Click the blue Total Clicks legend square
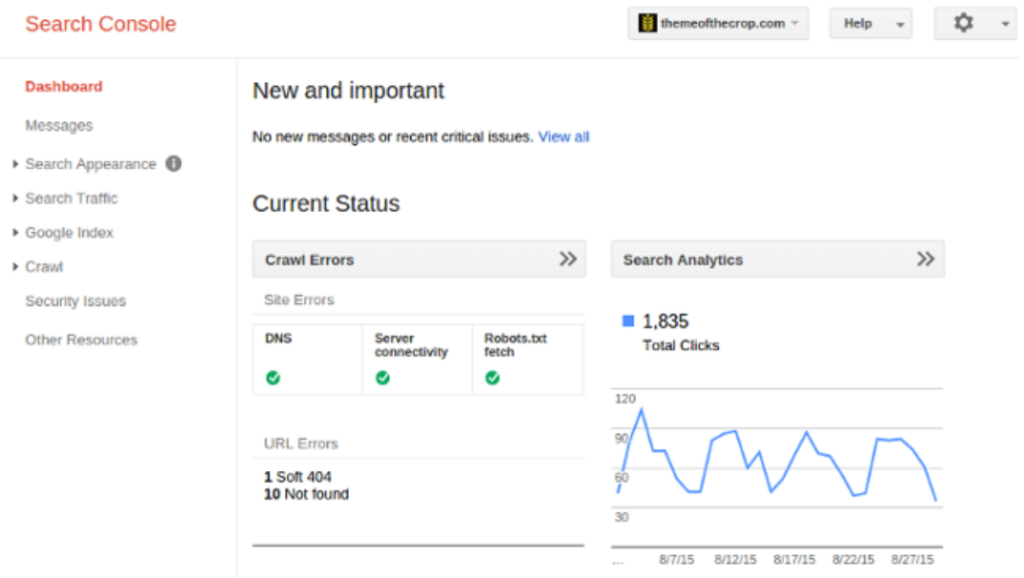The image size is (1024, 578). [628, 321]
